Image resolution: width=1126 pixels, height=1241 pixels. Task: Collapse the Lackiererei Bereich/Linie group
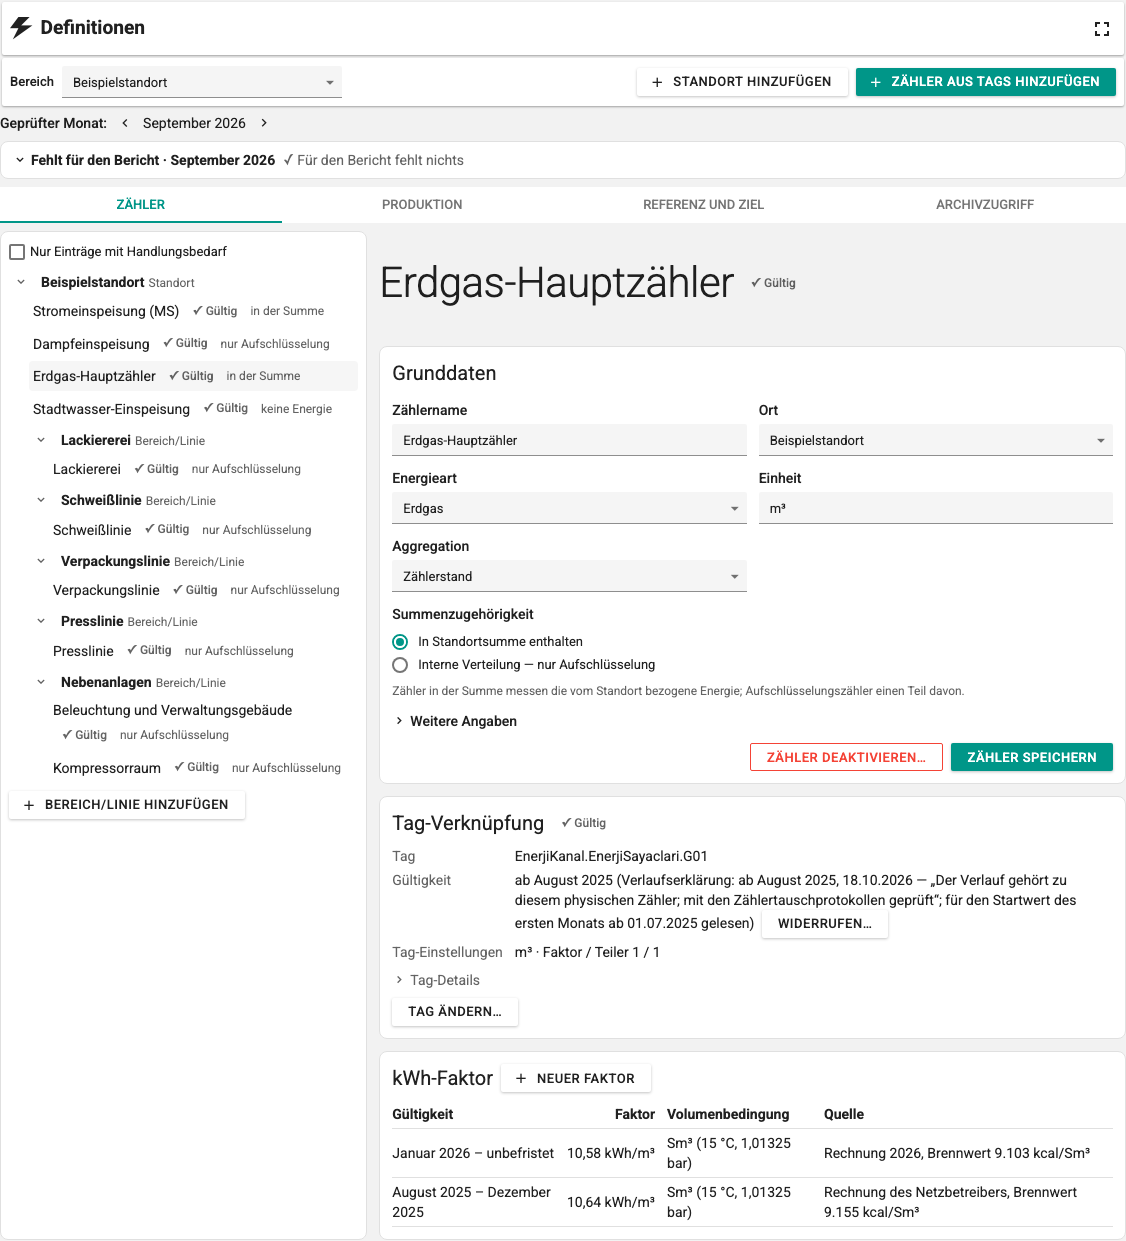(41, 440)
